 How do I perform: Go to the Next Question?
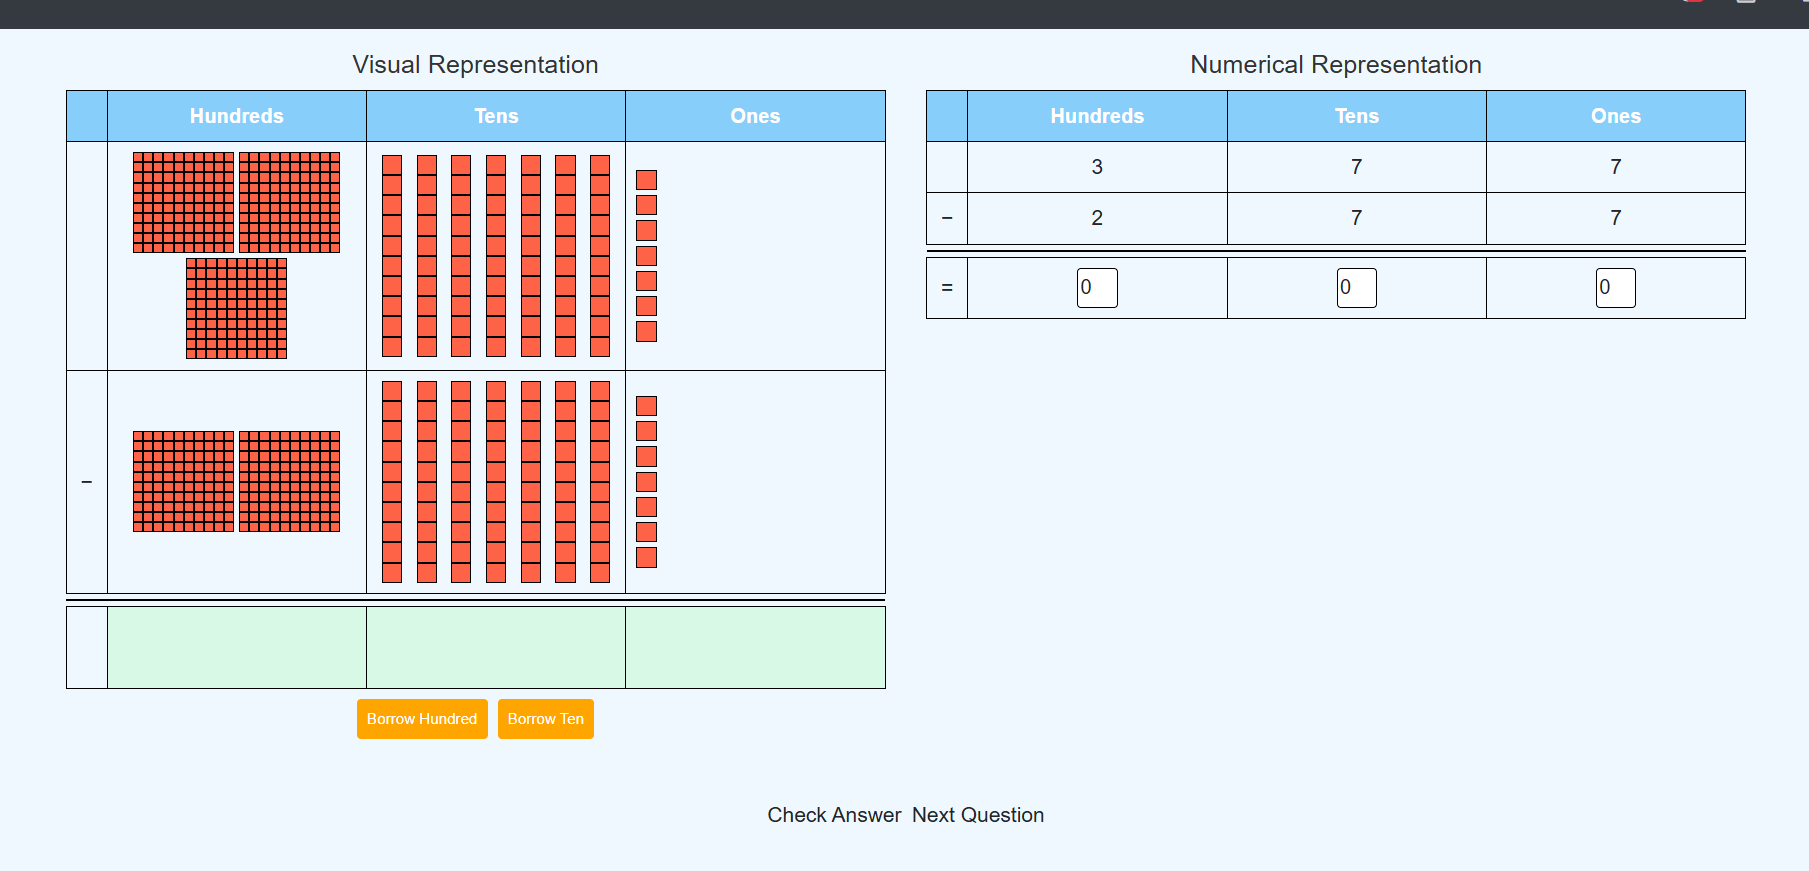[x=977, y=815]
